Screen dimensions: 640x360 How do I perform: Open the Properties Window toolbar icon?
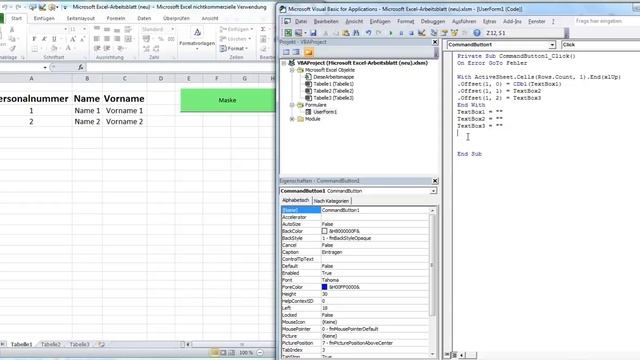pos(444,33)
